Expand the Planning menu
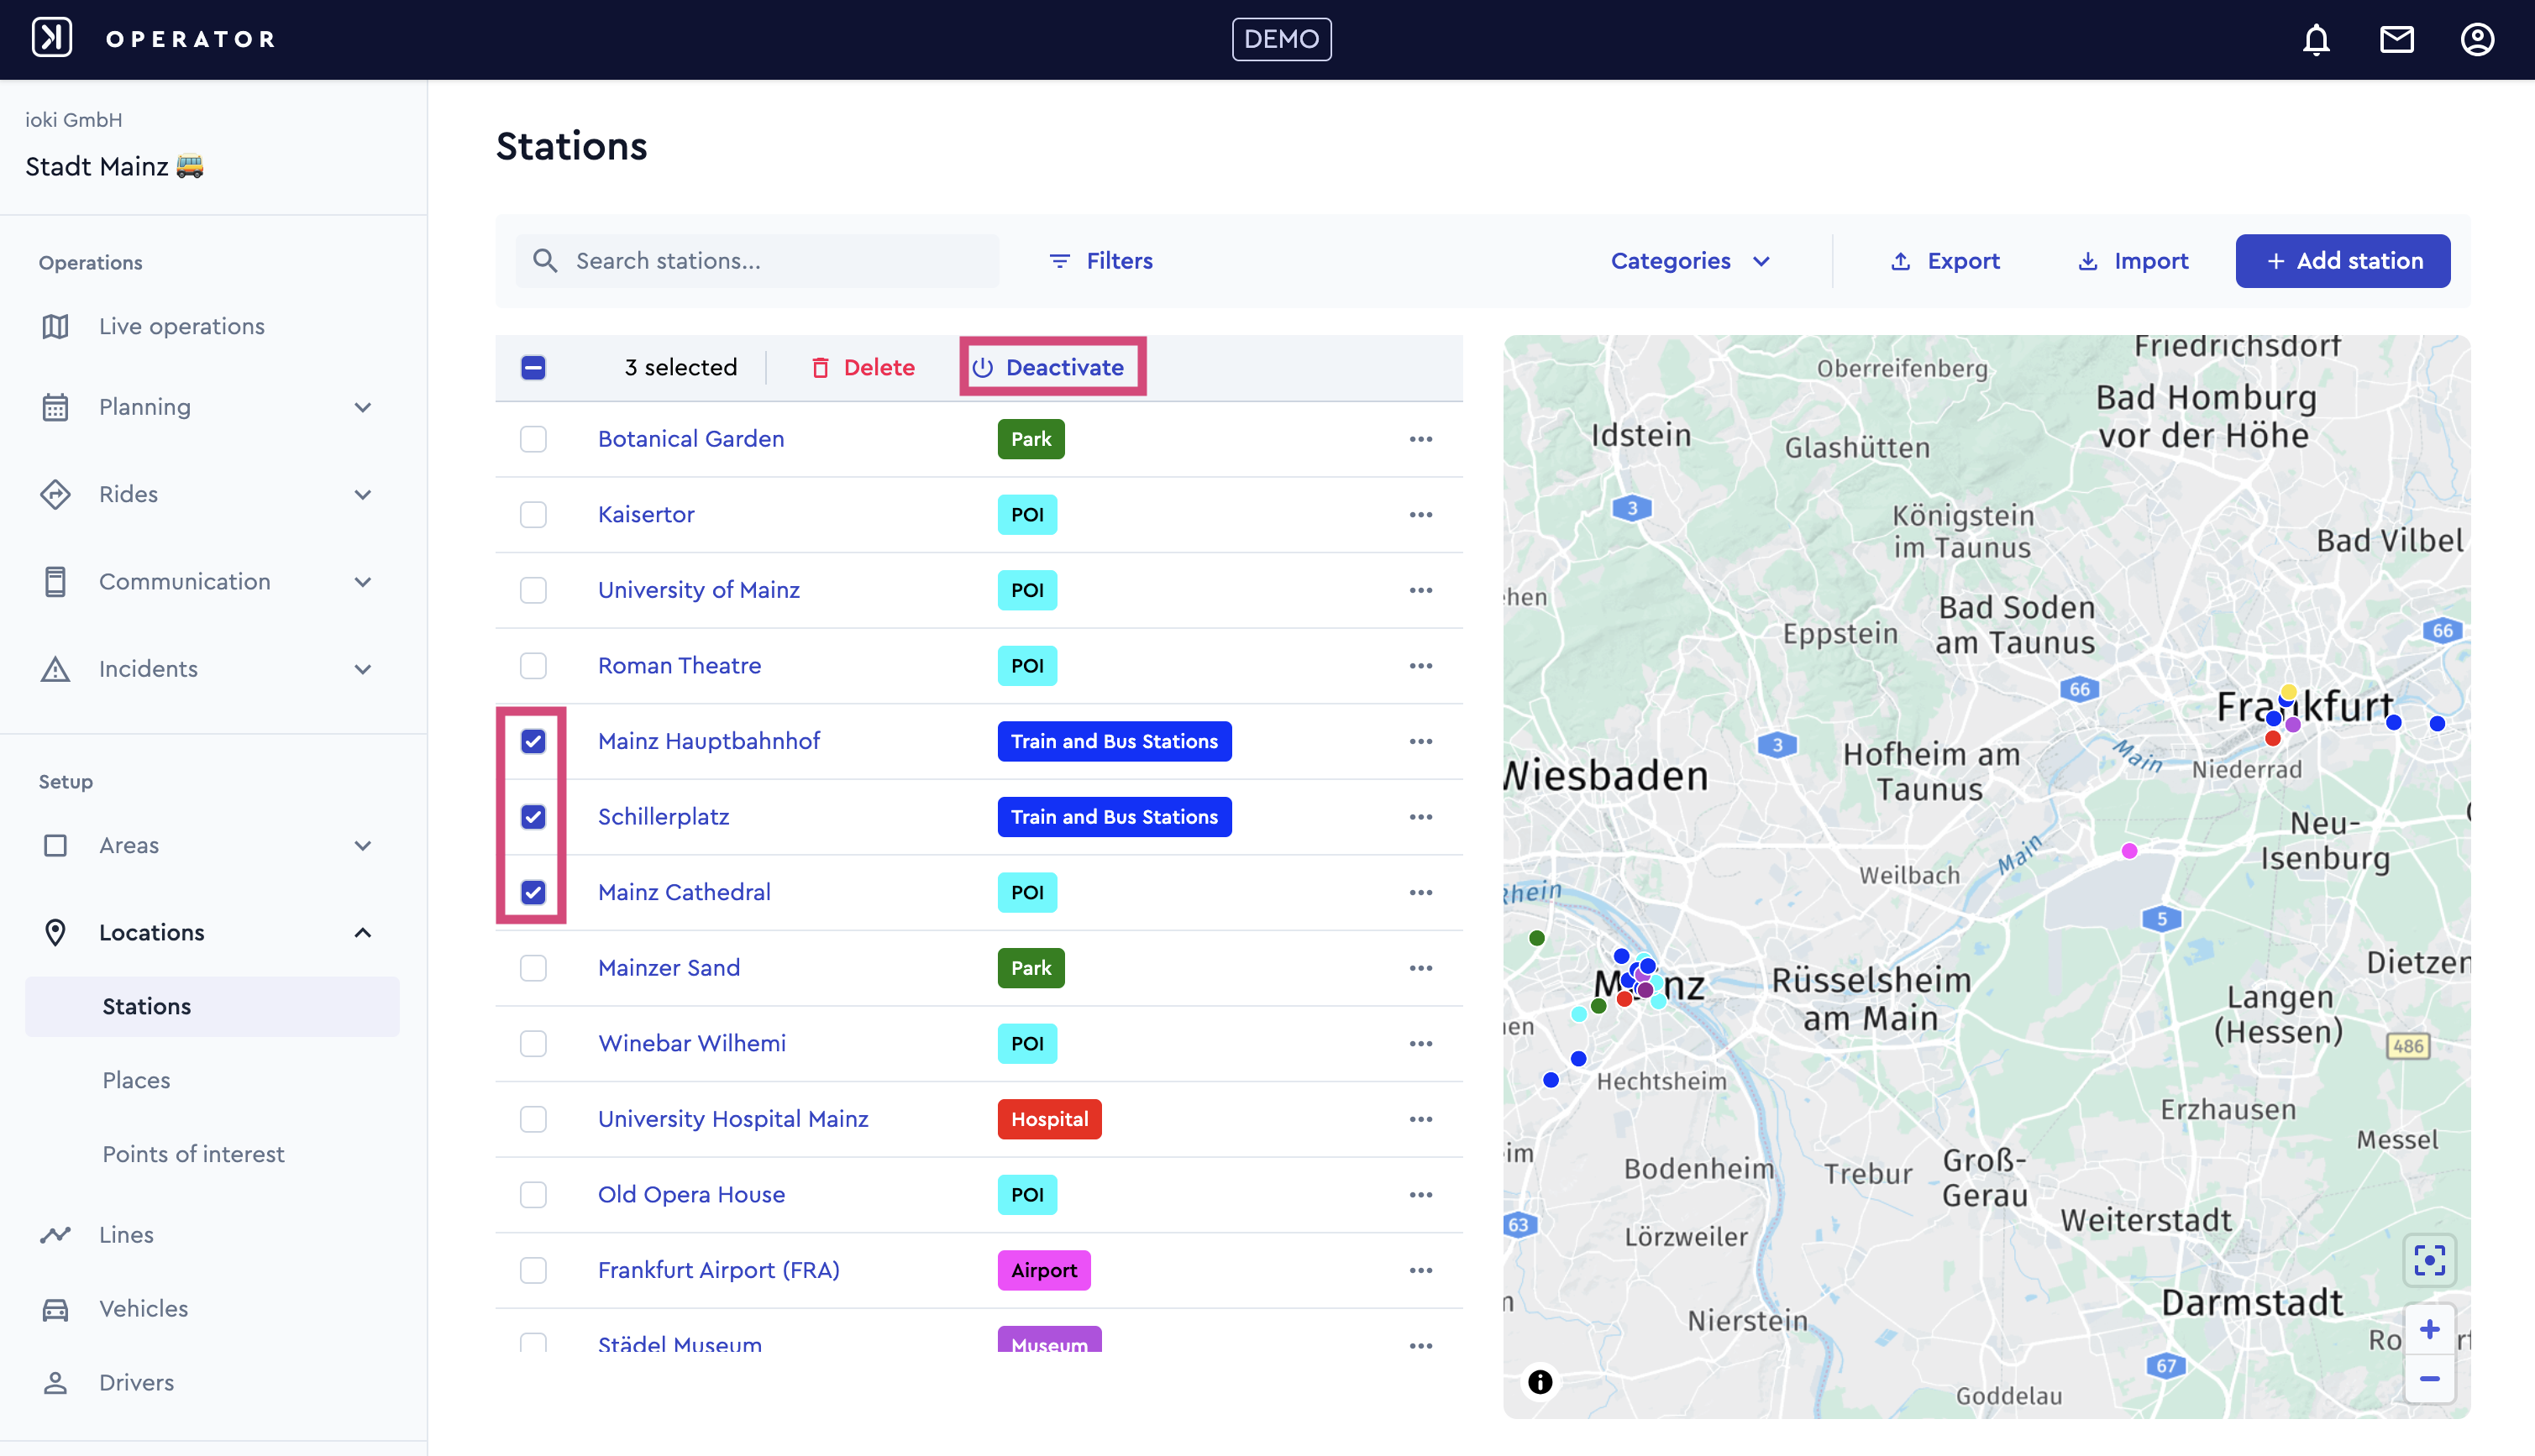This screenshot has height=1456, width=2535. [x=363, y=407]
